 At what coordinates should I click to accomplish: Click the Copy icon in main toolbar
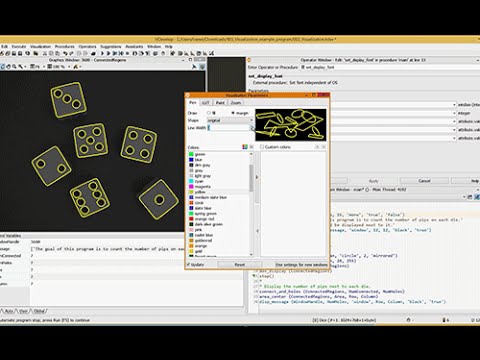pyautogui.click(x=51, y=53)
